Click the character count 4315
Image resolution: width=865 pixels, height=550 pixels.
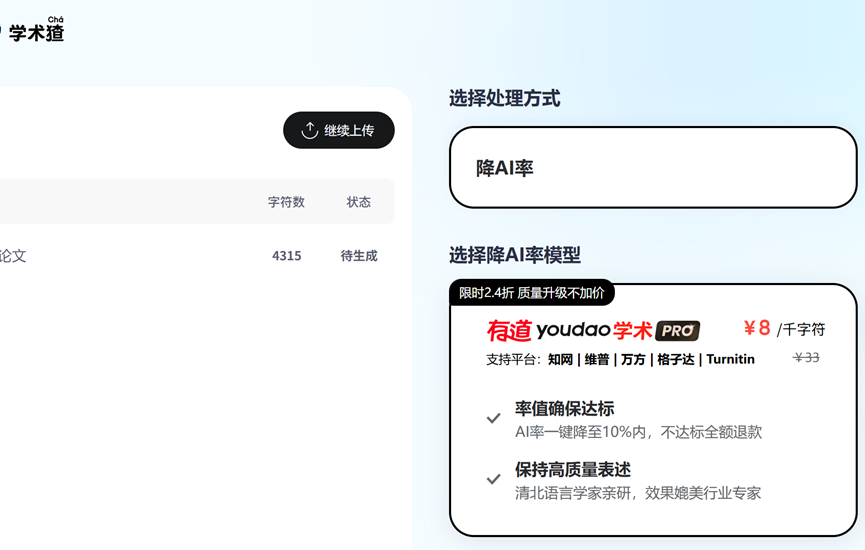(x=287, y=255)
